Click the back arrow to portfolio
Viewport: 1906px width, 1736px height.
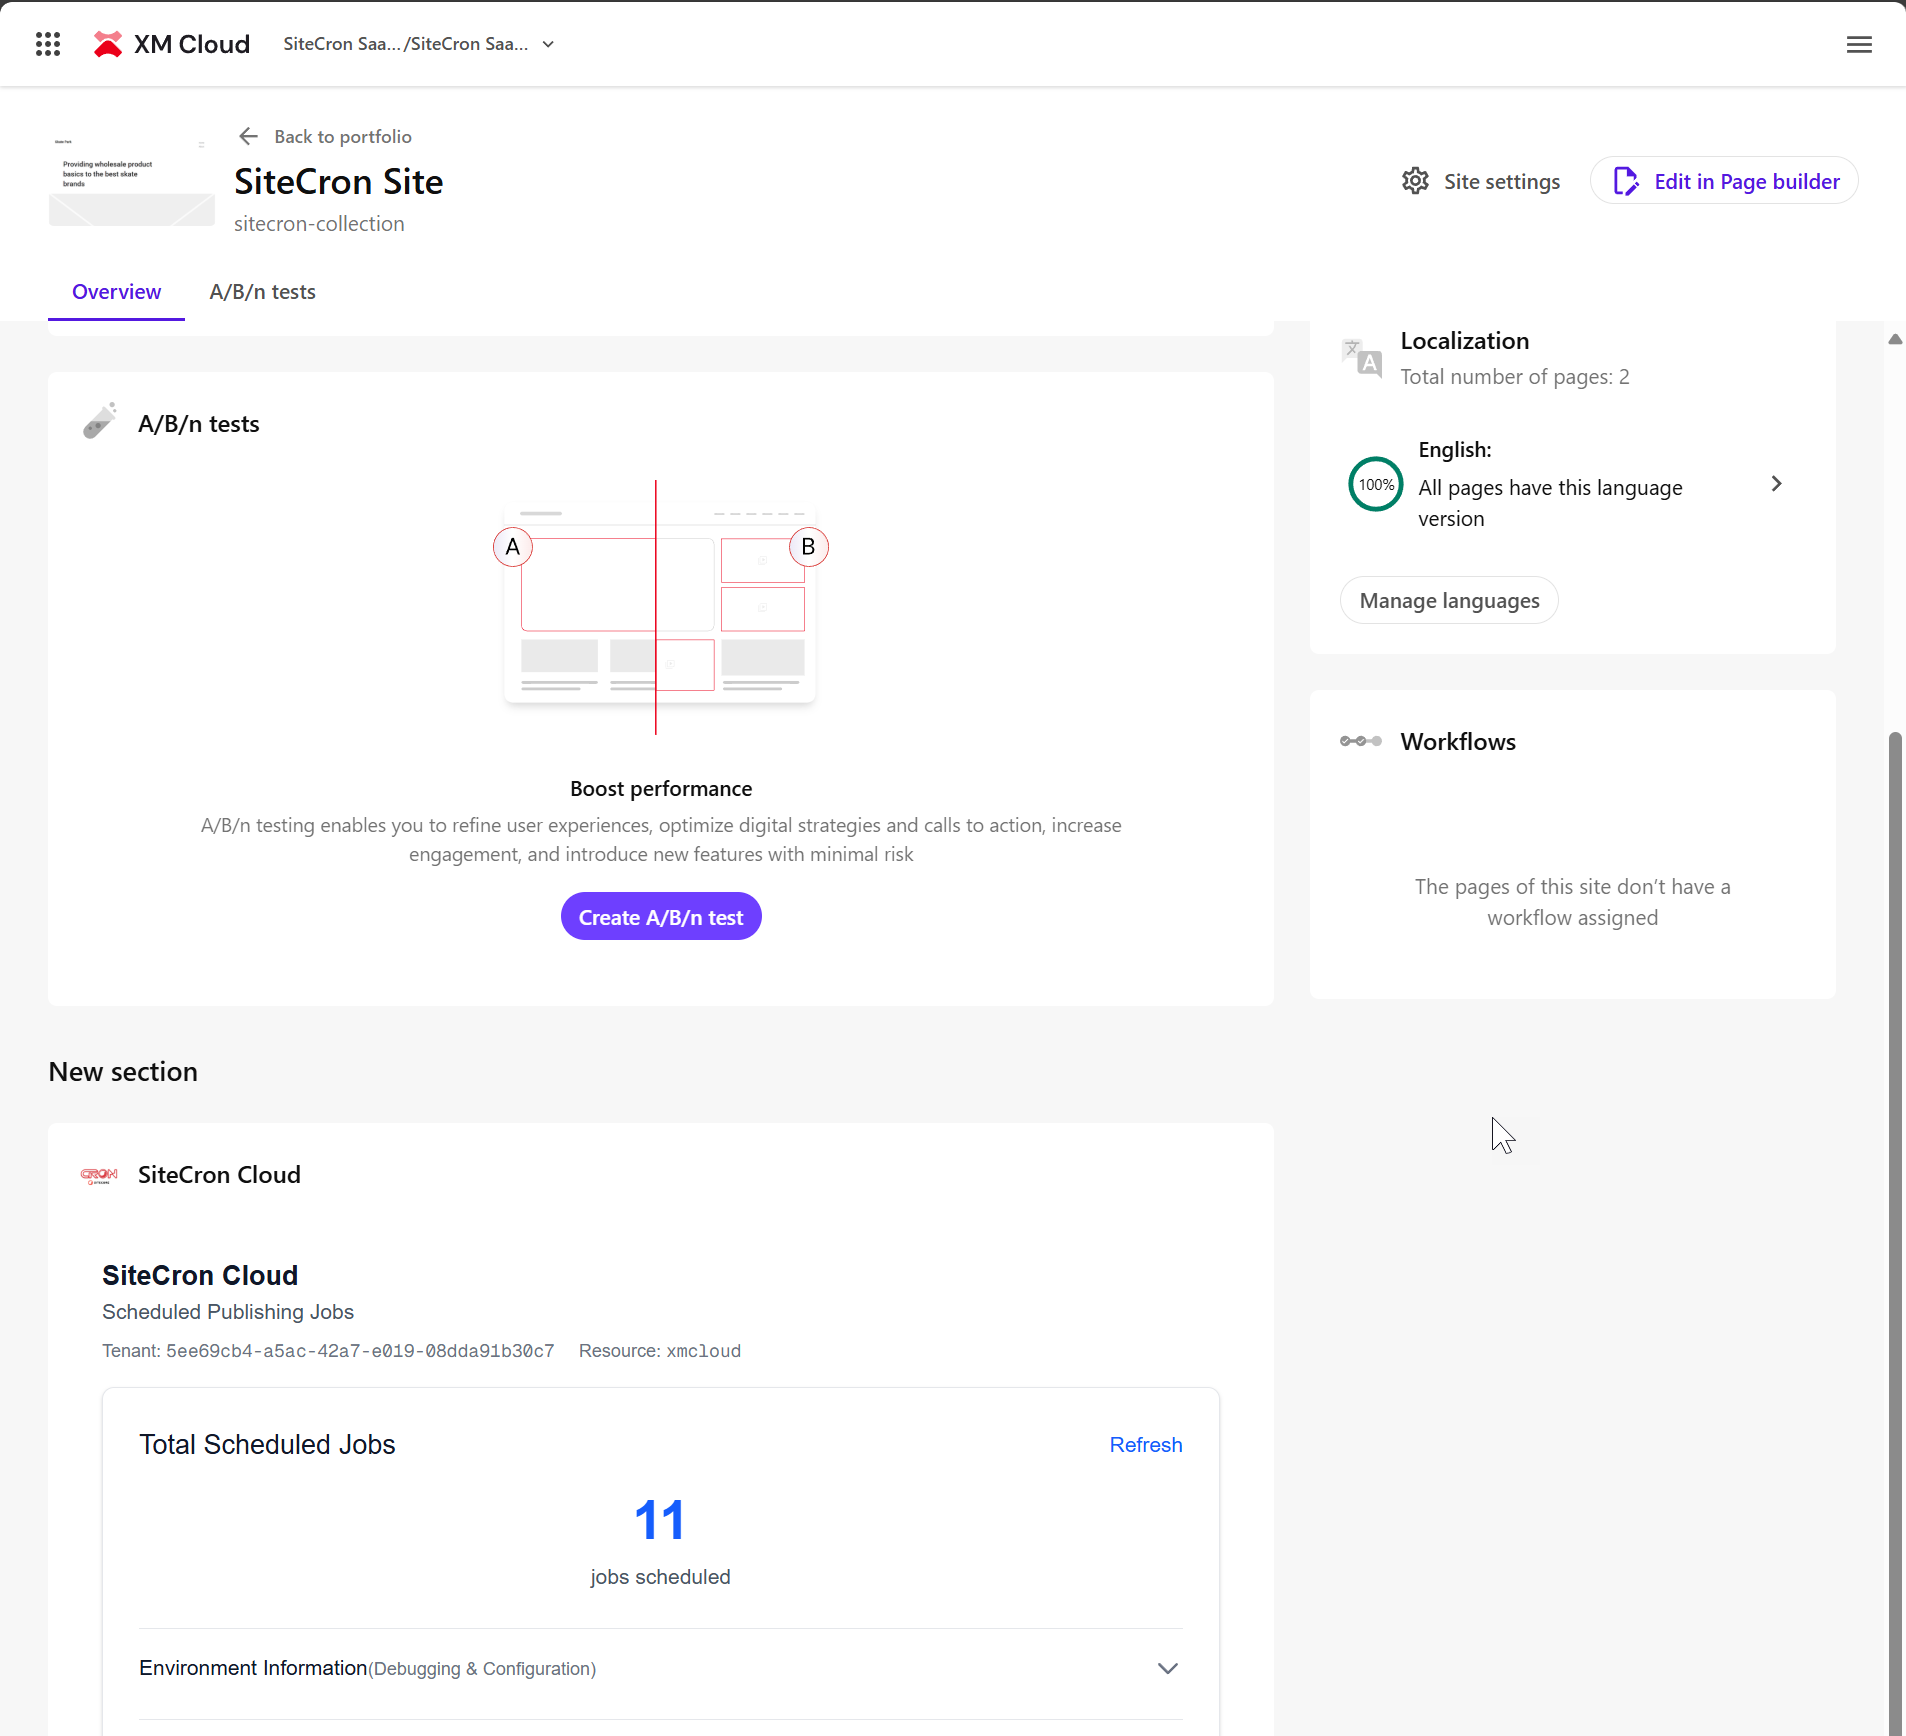click(249, 136)
